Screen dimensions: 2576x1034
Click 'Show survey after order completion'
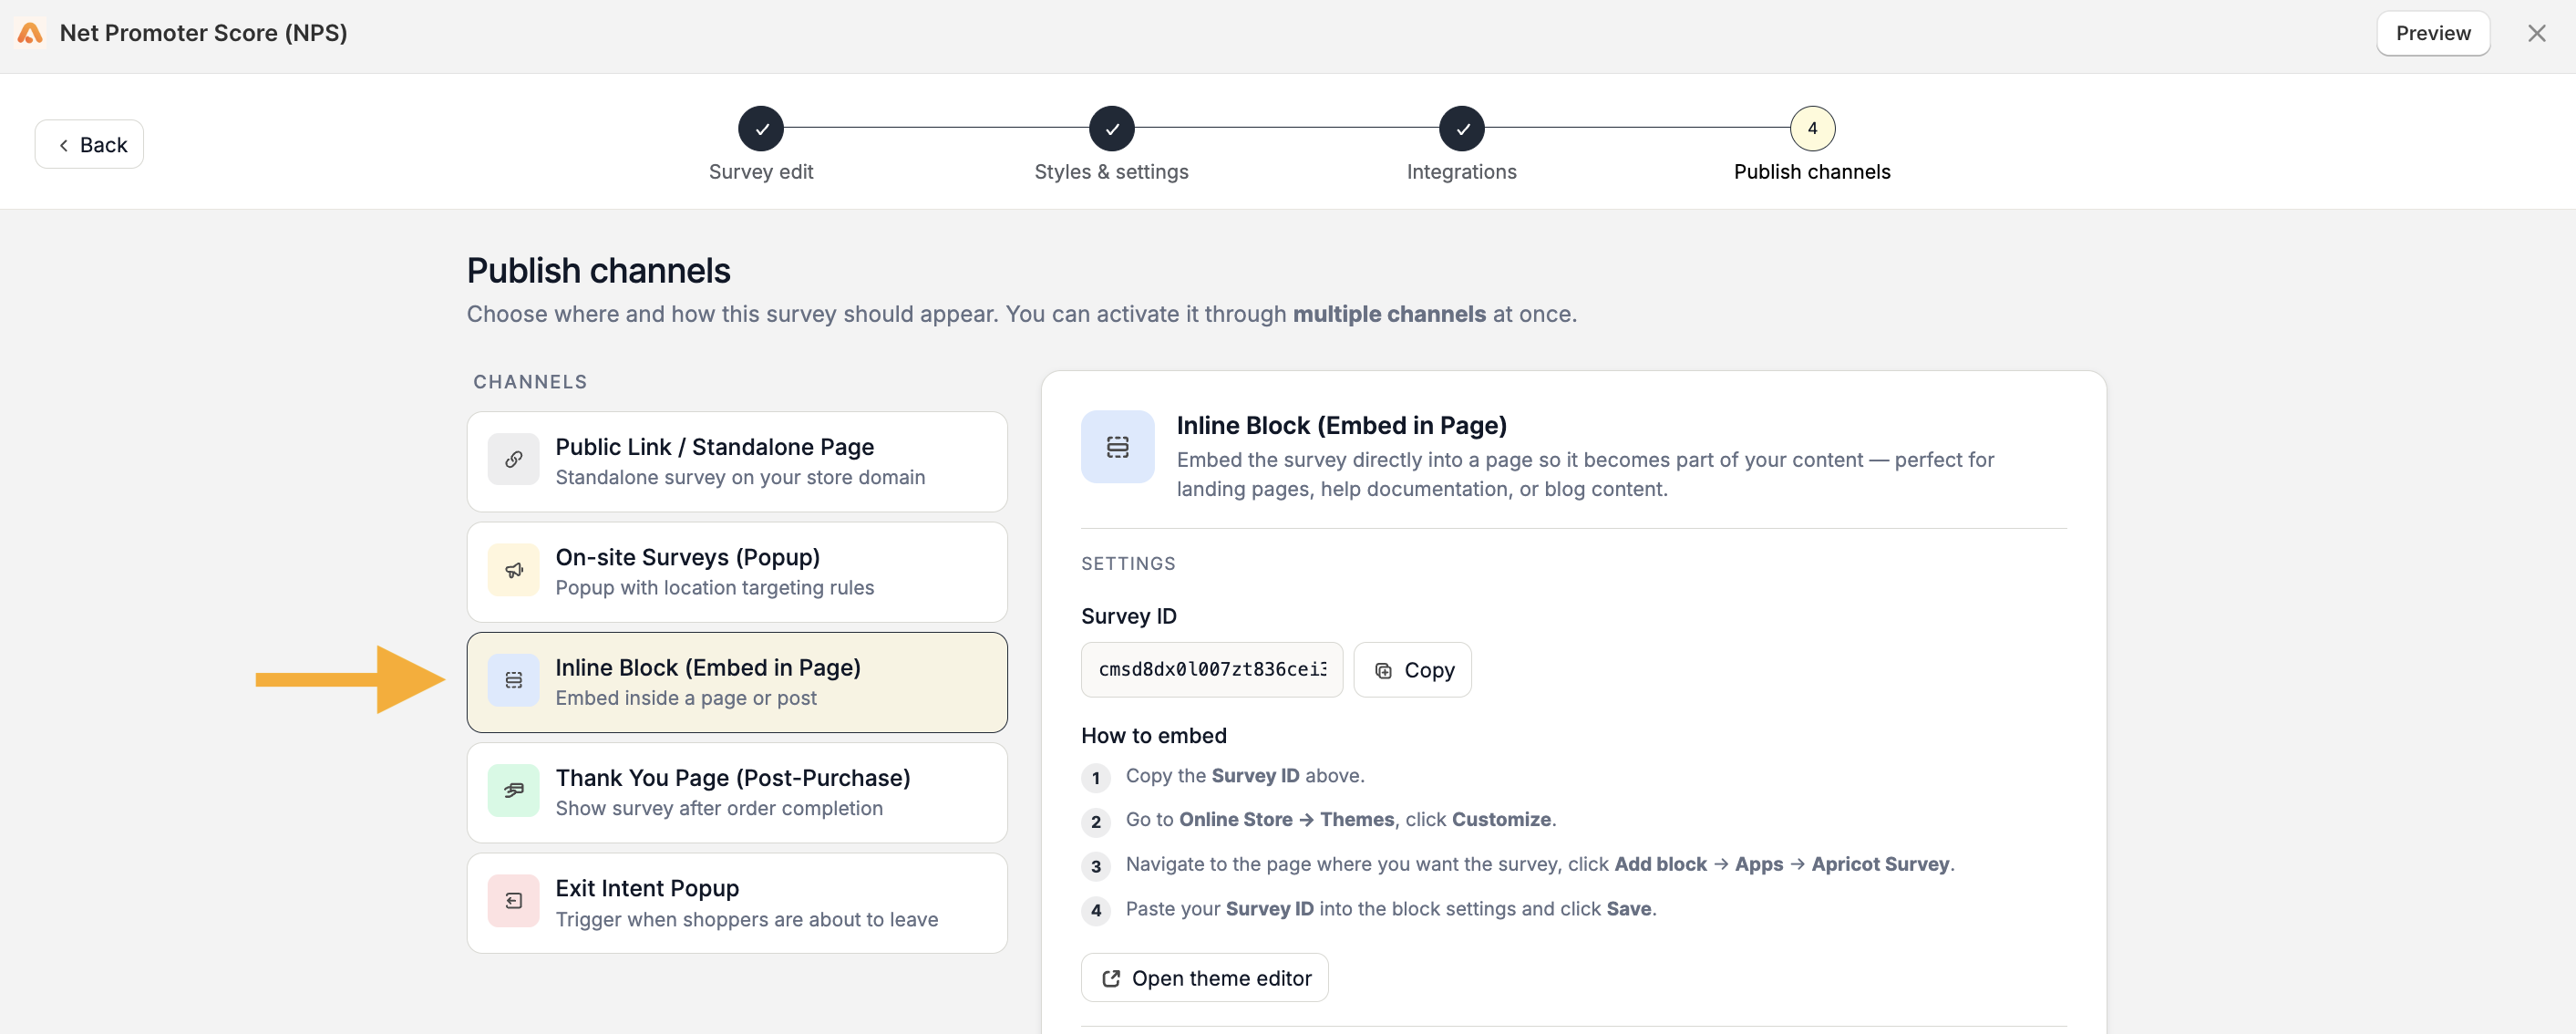[x=718, y=808]
